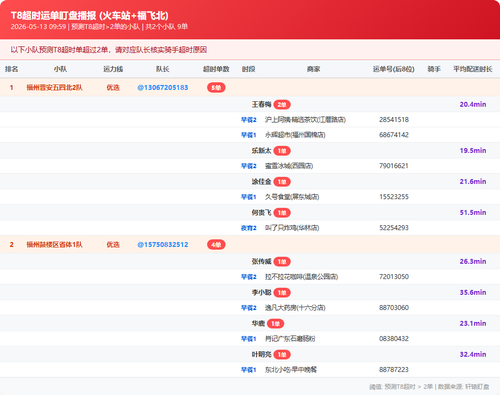The image size is (500, 395).
Task: Click merchant 东北小吃·早中晚餐
Action: coord(291,370)
